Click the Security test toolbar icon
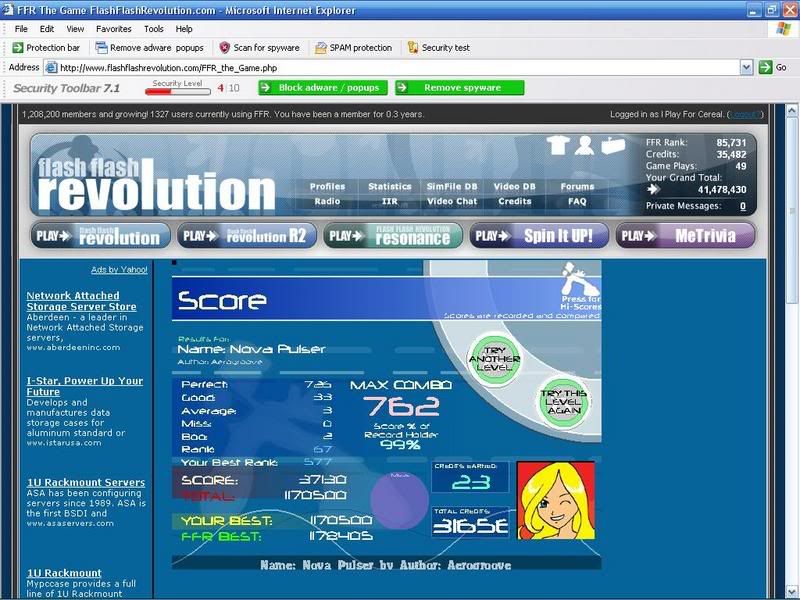Screen dimensions: 800x600 tap(413, 47)
